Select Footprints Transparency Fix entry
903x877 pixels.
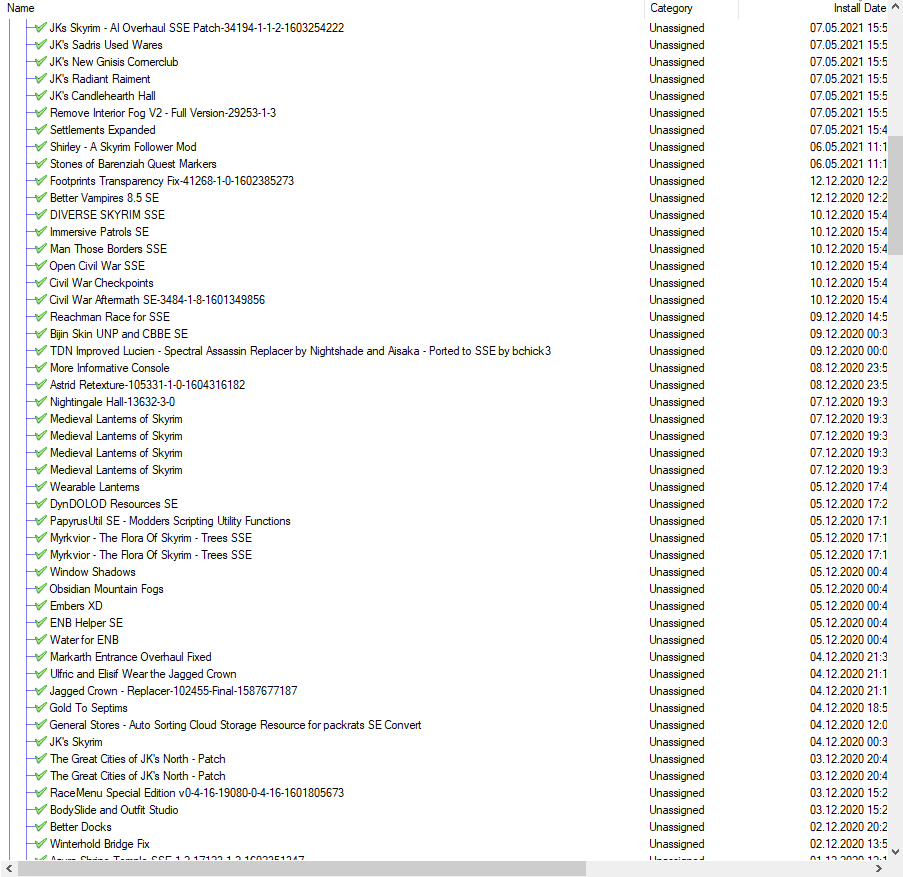[x=172, y=181]
